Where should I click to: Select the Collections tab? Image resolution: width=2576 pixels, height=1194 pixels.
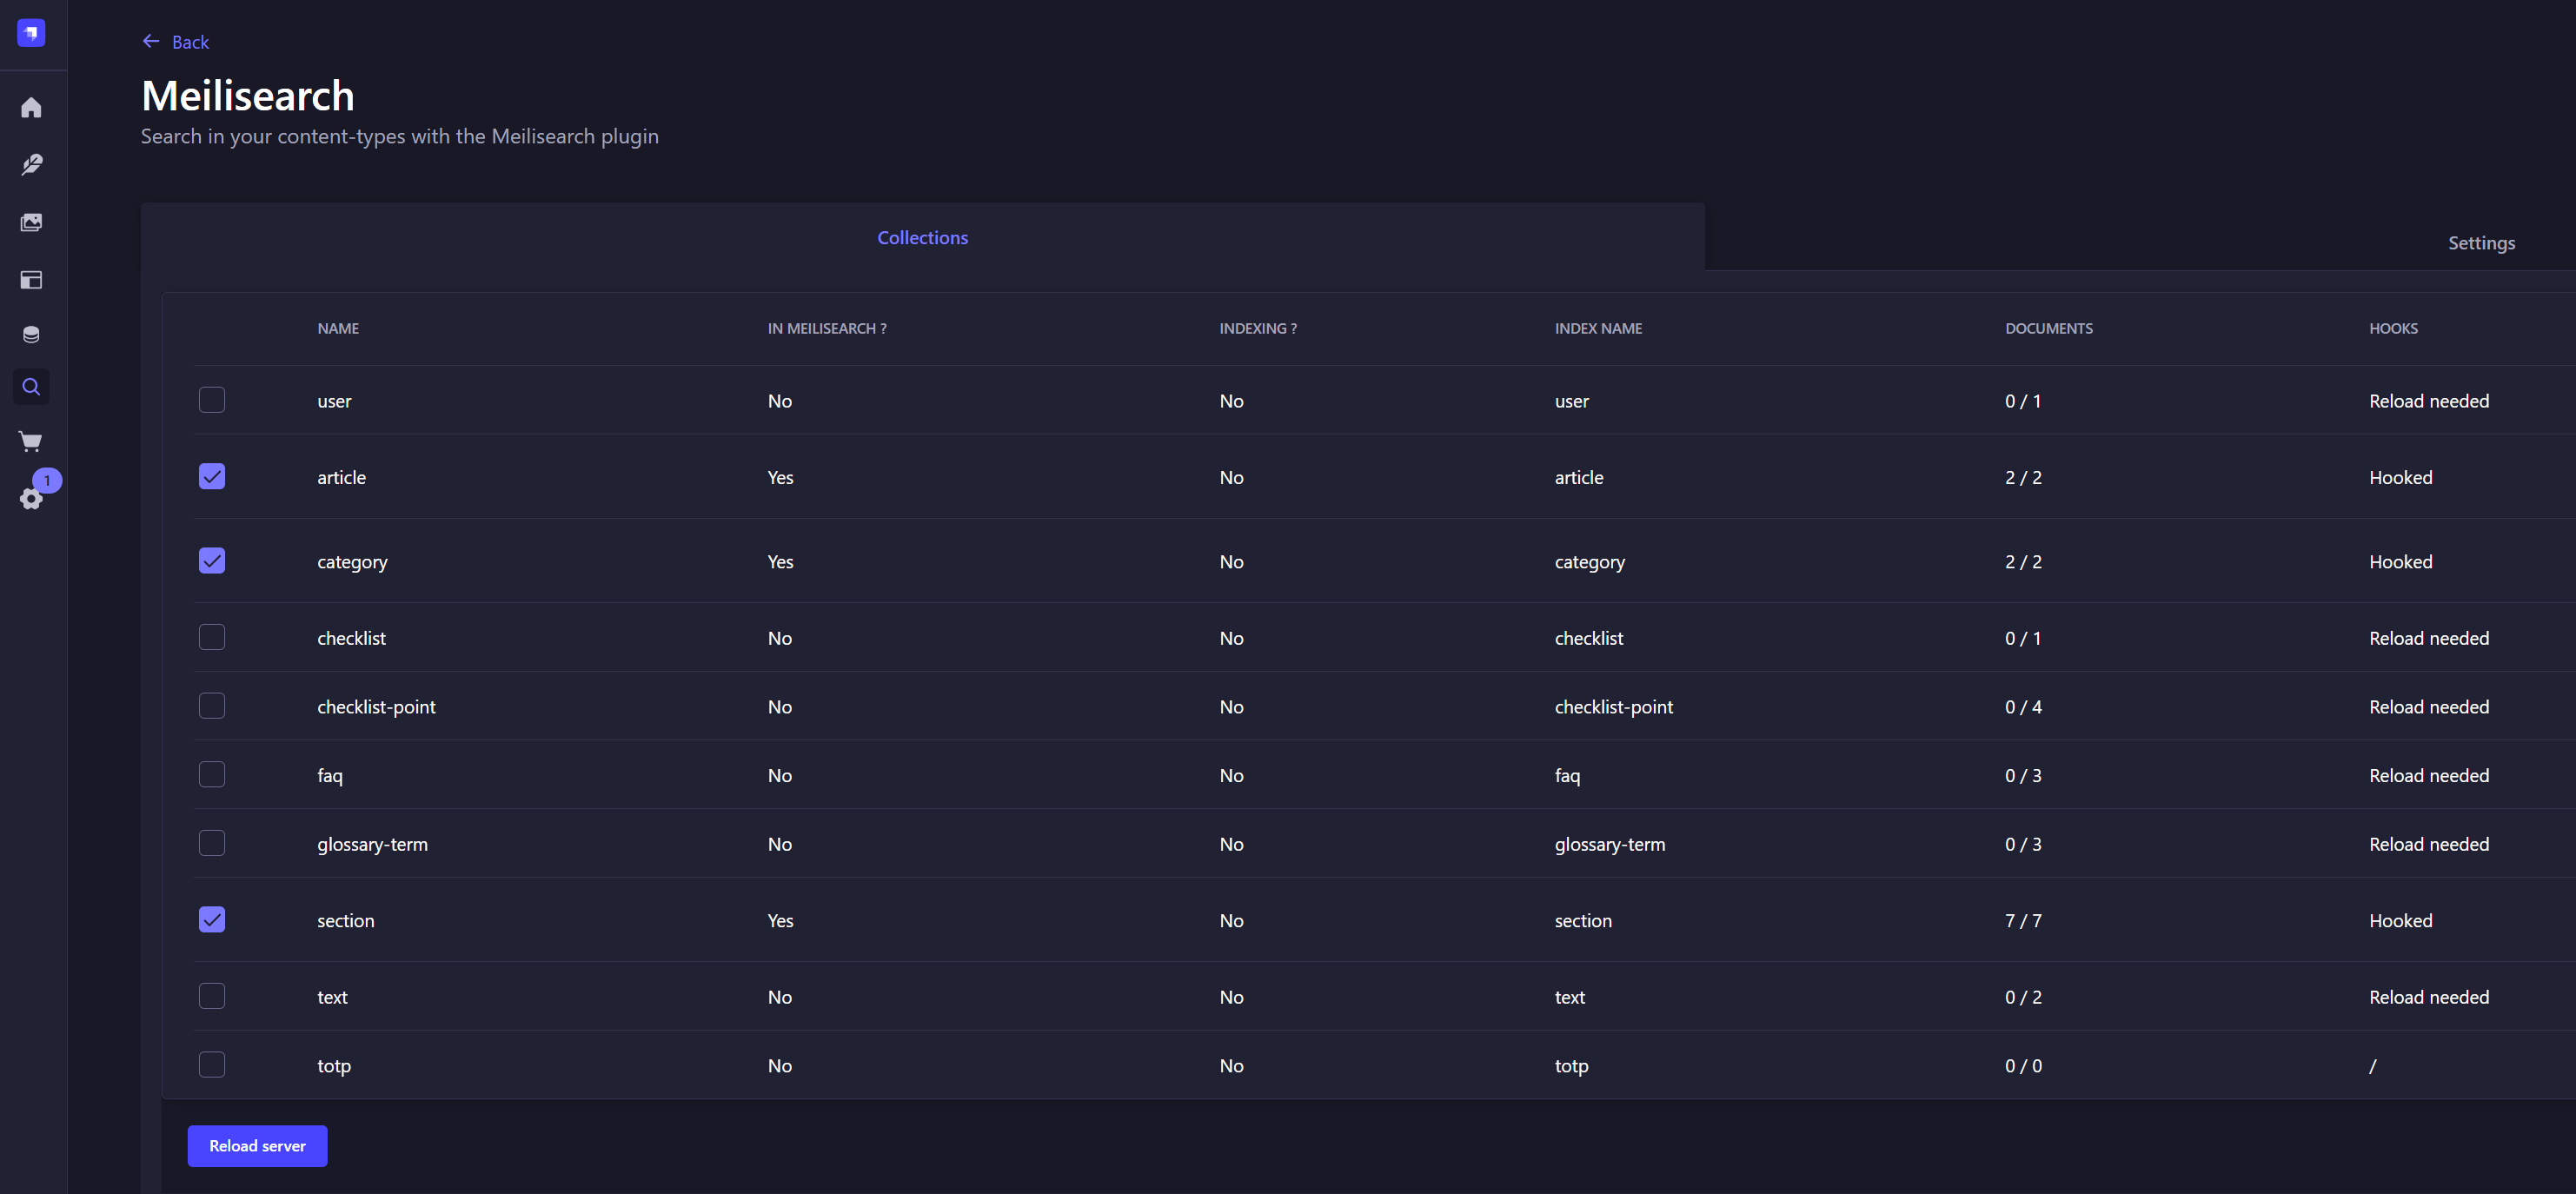click(922, 238)
